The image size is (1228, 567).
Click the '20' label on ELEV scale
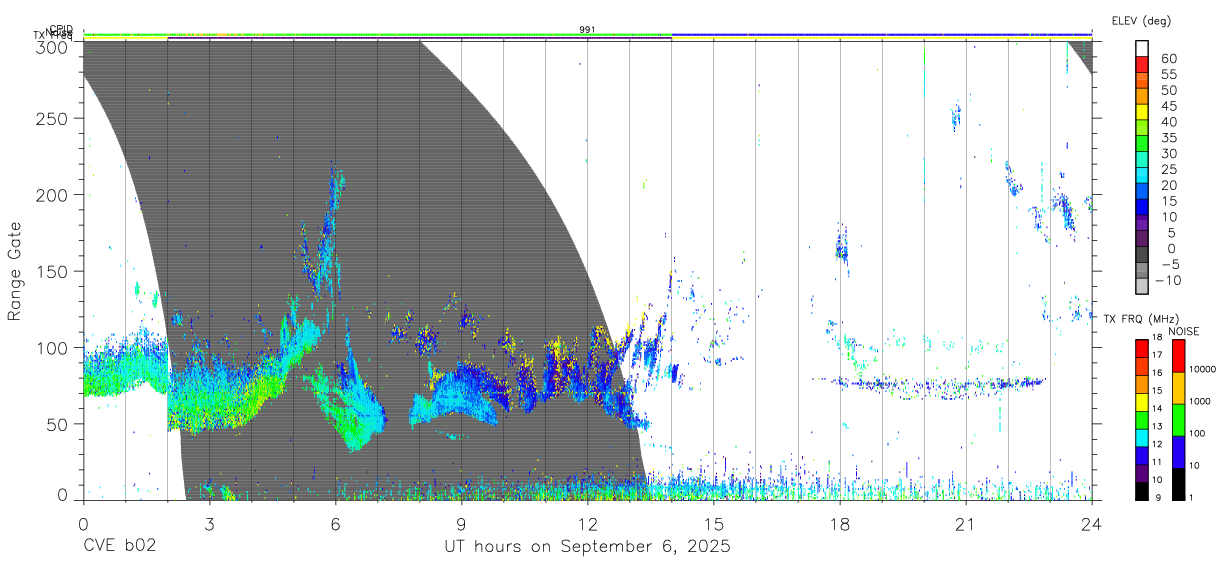tap(1169, 186)
